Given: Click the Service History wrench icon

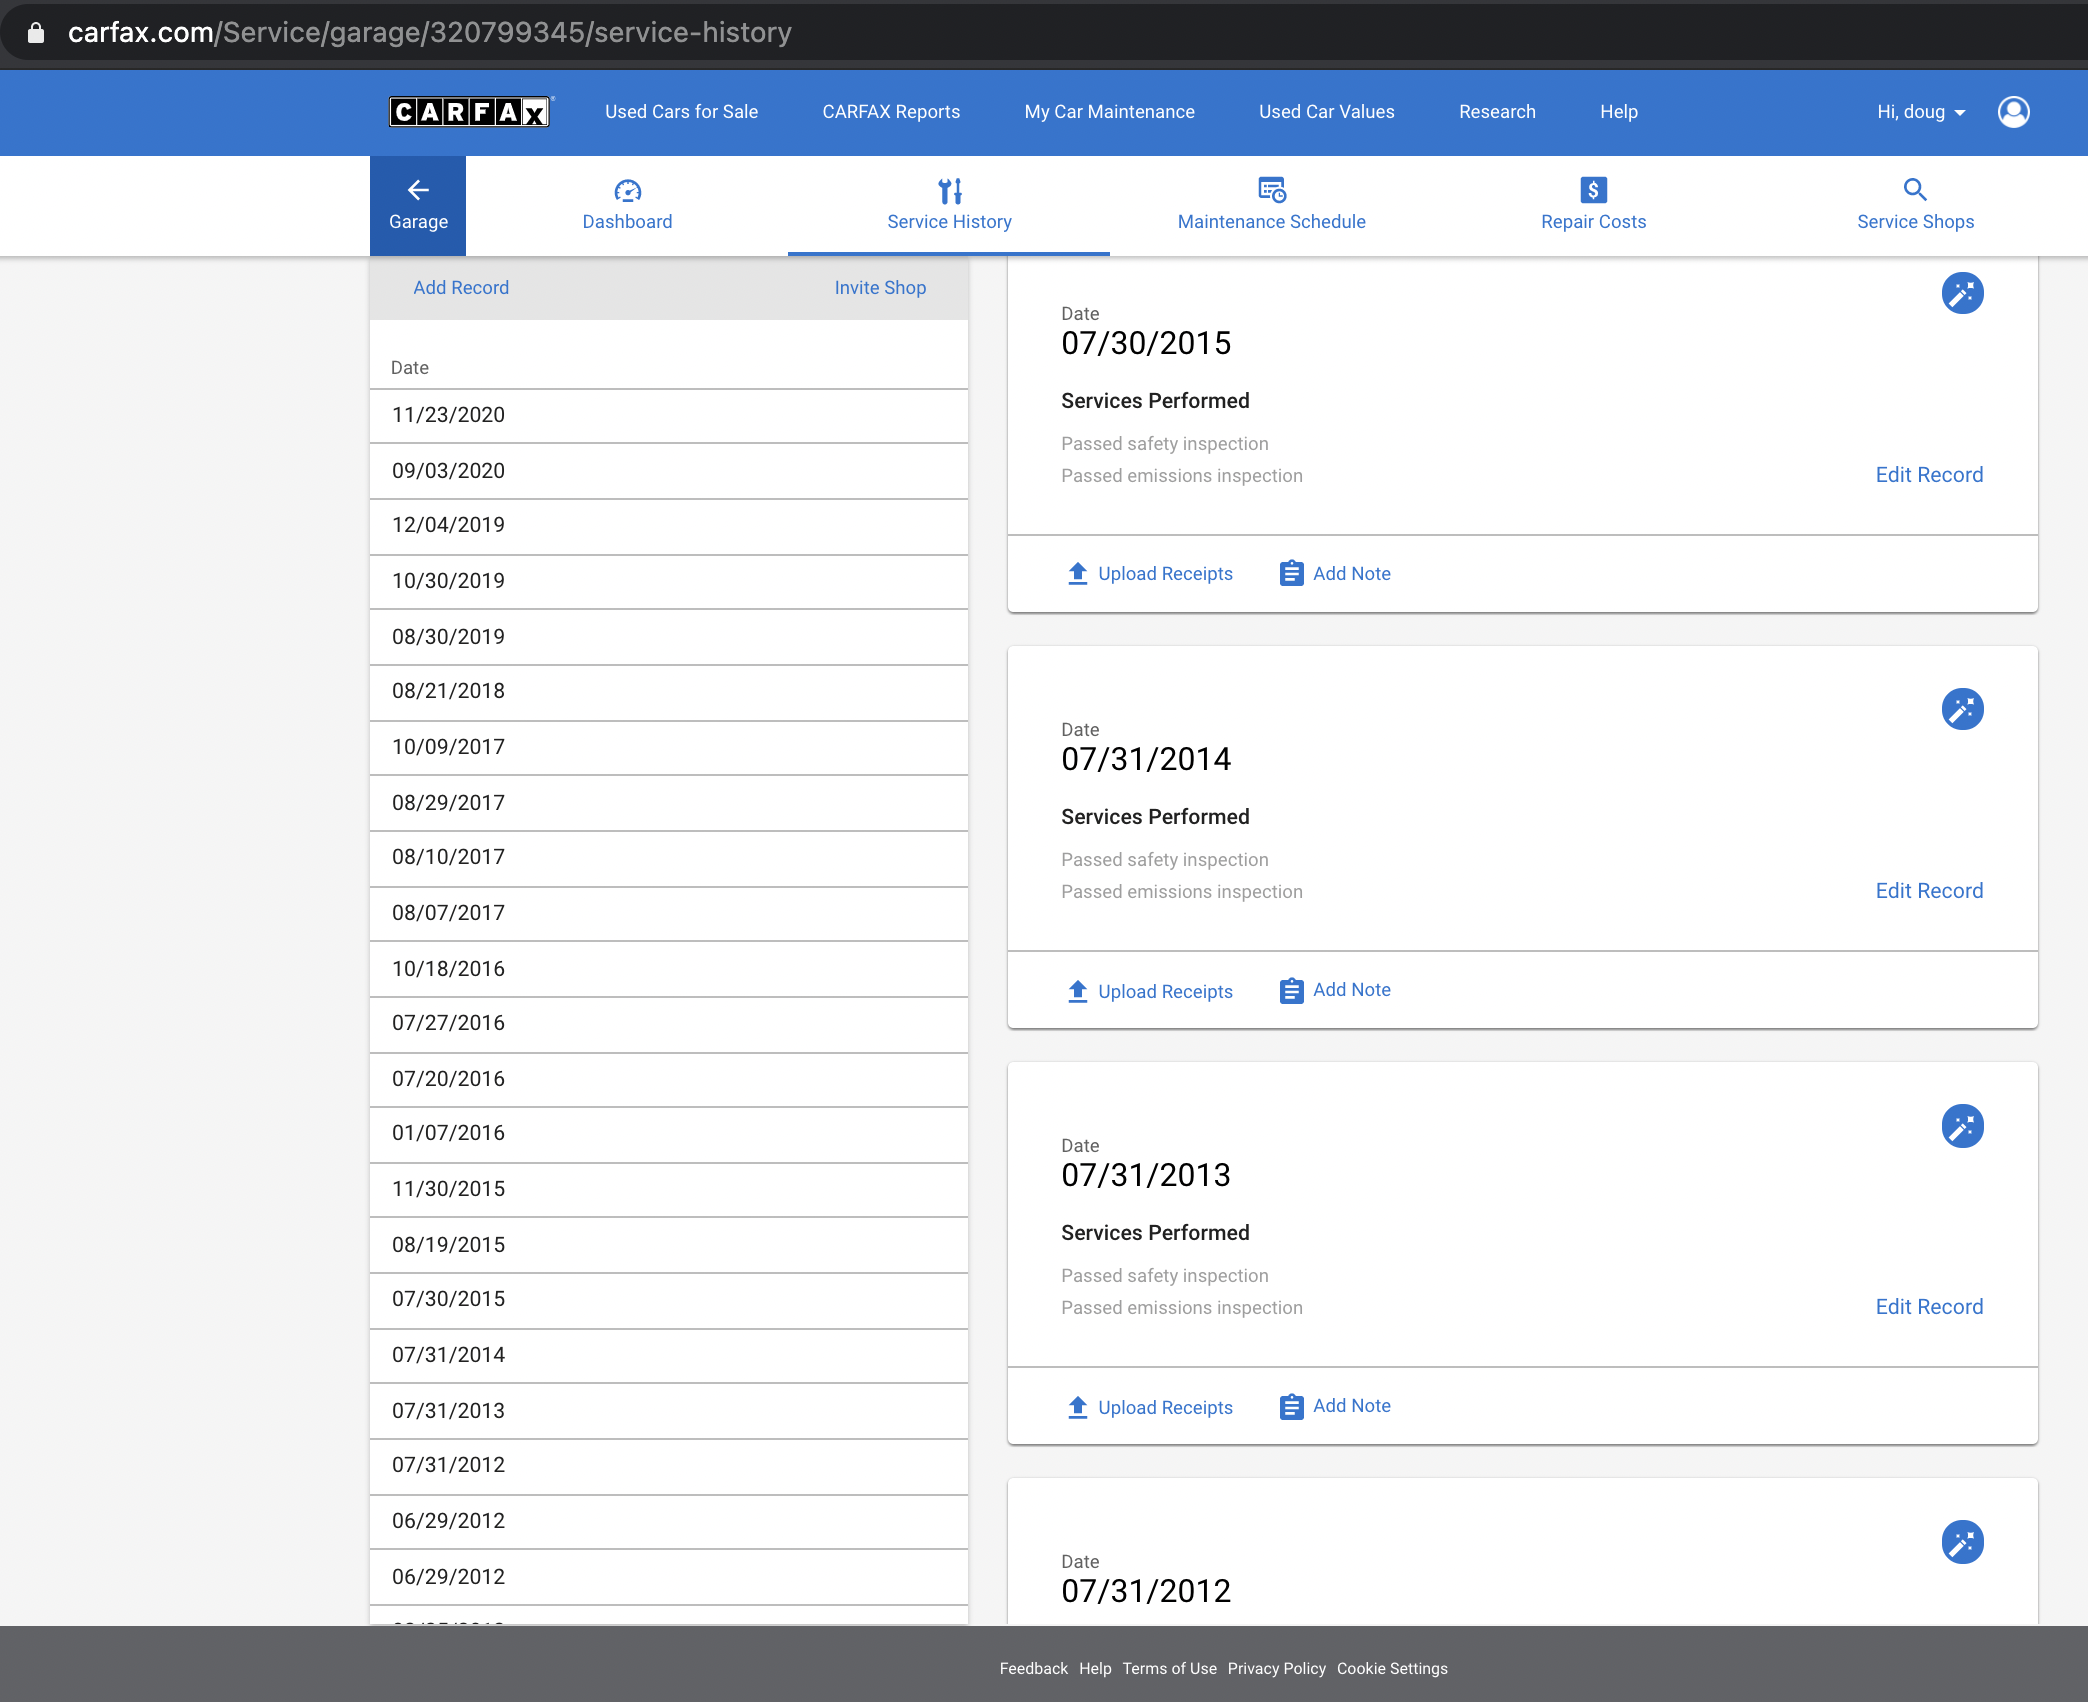Looking at the screenshot, I should tap(950, 190).
